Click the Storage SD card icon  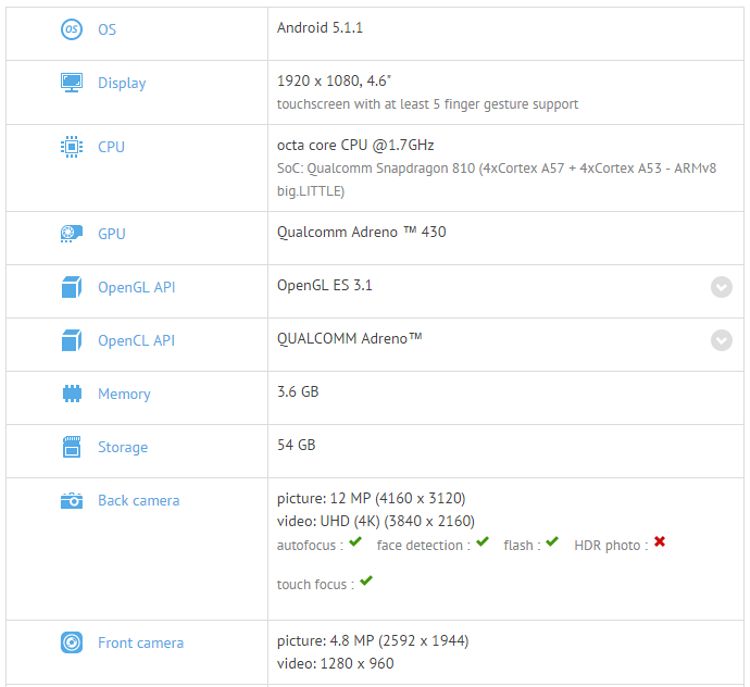pos(71,447)
